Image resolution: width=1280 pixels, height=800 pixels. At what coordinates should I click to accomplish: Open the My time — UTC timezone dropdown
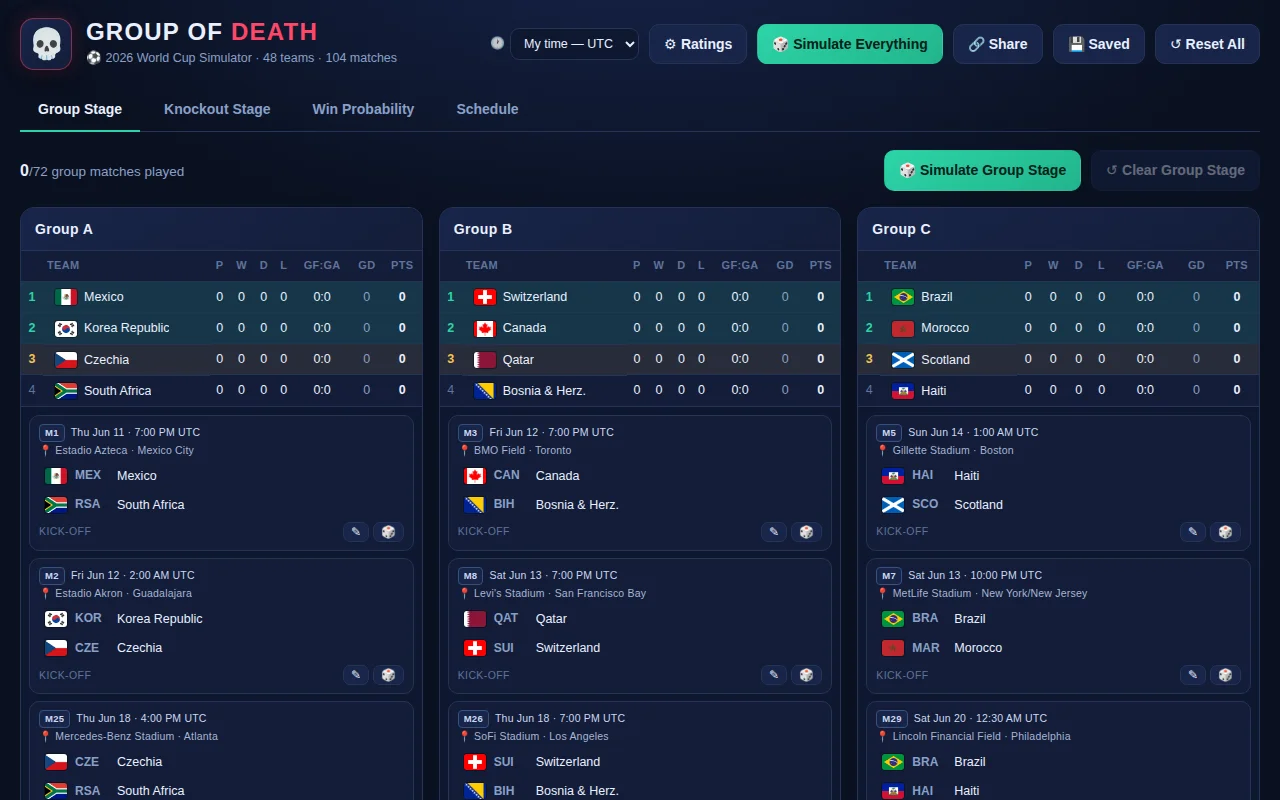point(575,44)
